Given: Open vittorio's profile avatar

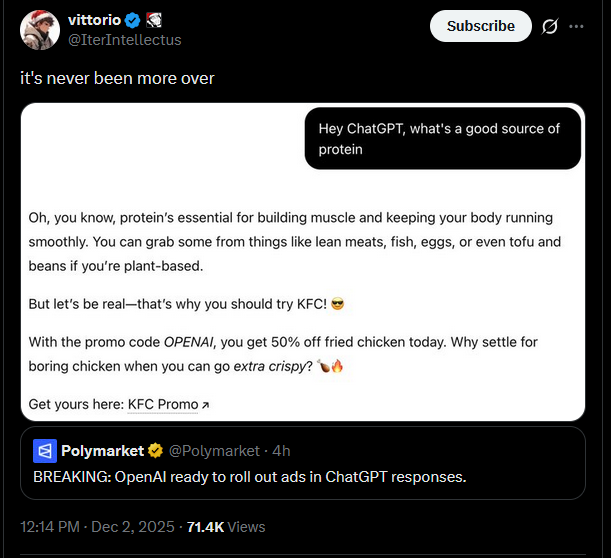Looking at the screenshot, I should 39,31.
